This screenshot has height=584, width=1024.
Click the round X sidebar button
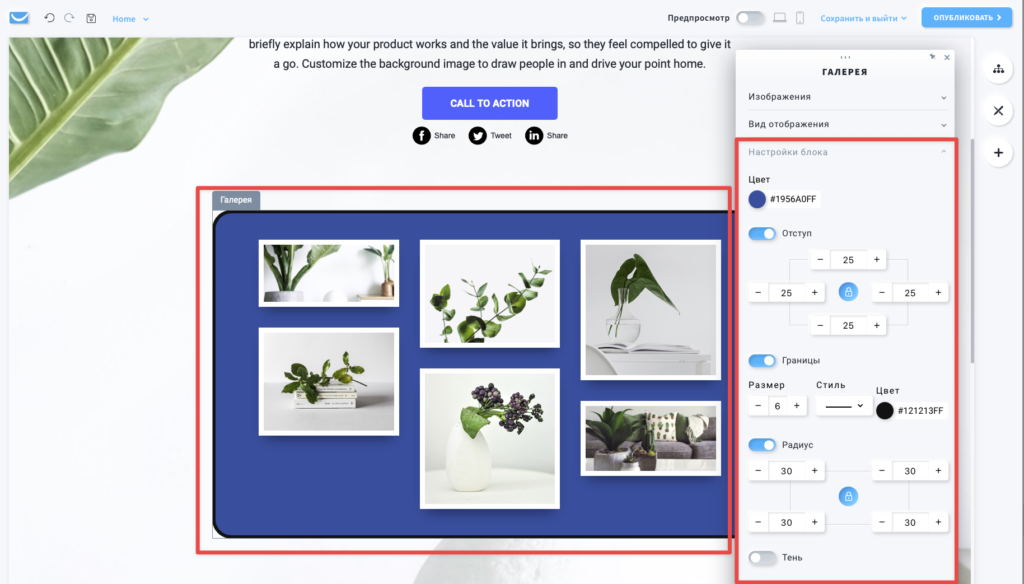coord(999,111)
